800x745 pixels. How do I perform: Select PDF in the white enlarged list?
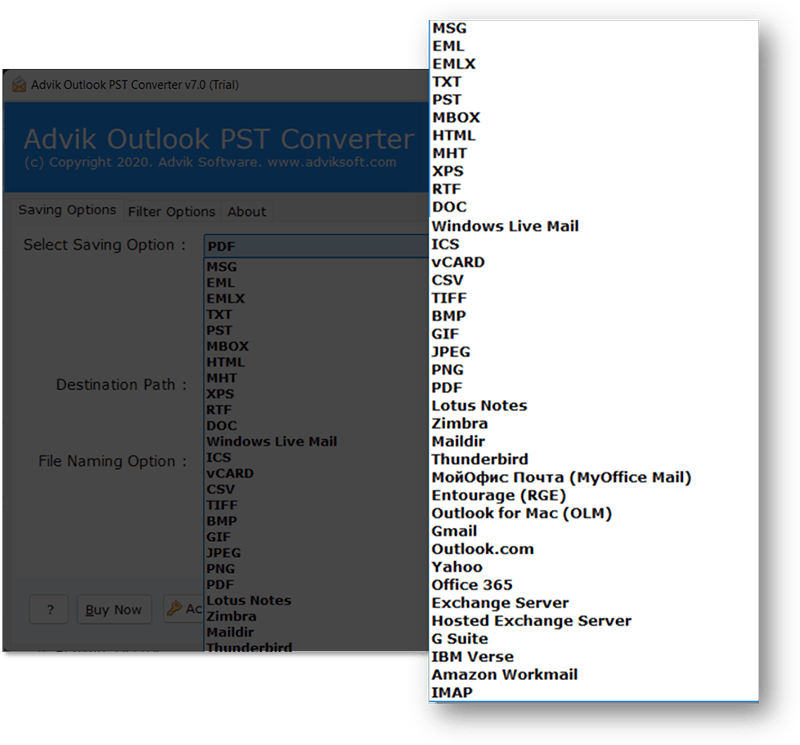coord(447,388)
